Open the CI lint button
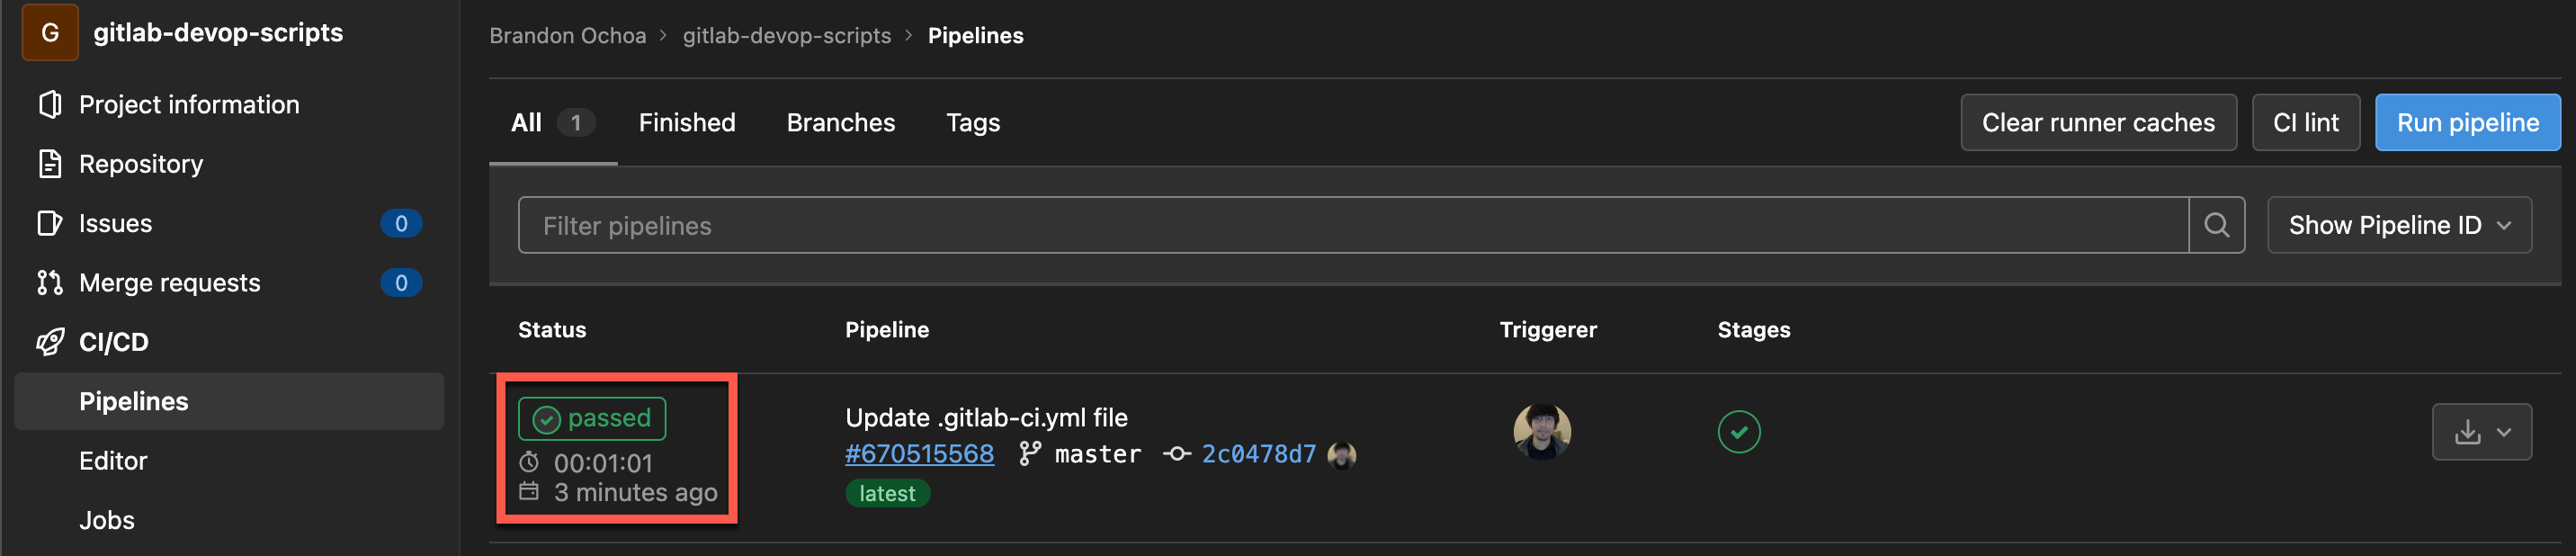Screen dimensions: 2576x556 2305,123
